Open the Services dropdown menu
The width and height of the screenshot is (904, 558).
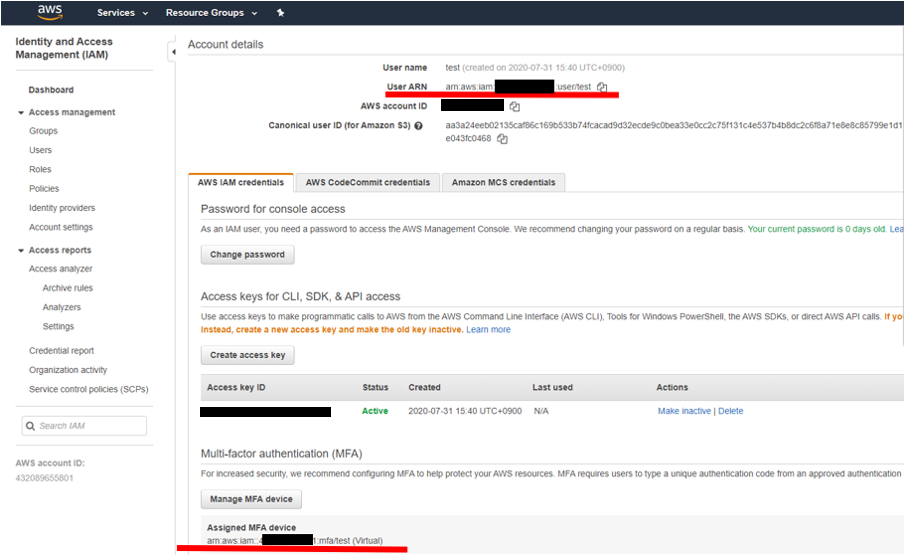(122, 13)
